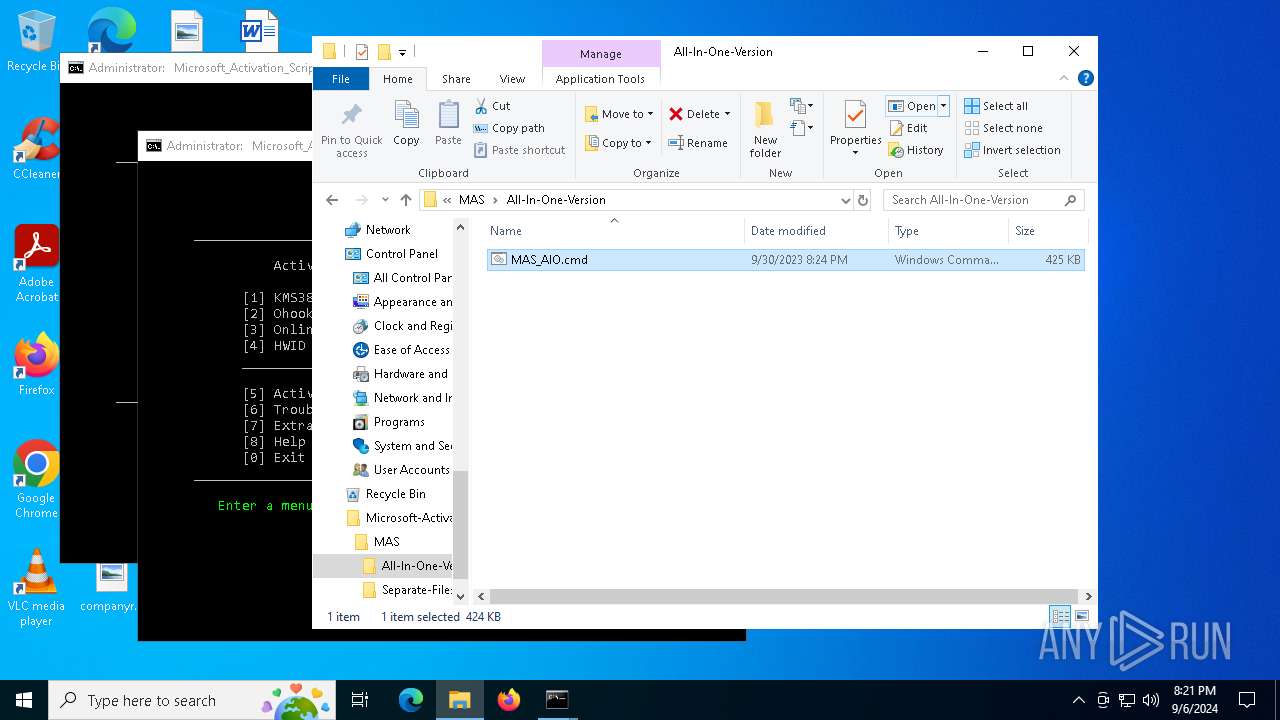Switch to Details view layout
1280x720 pixels.
(x=1060, y=617)
